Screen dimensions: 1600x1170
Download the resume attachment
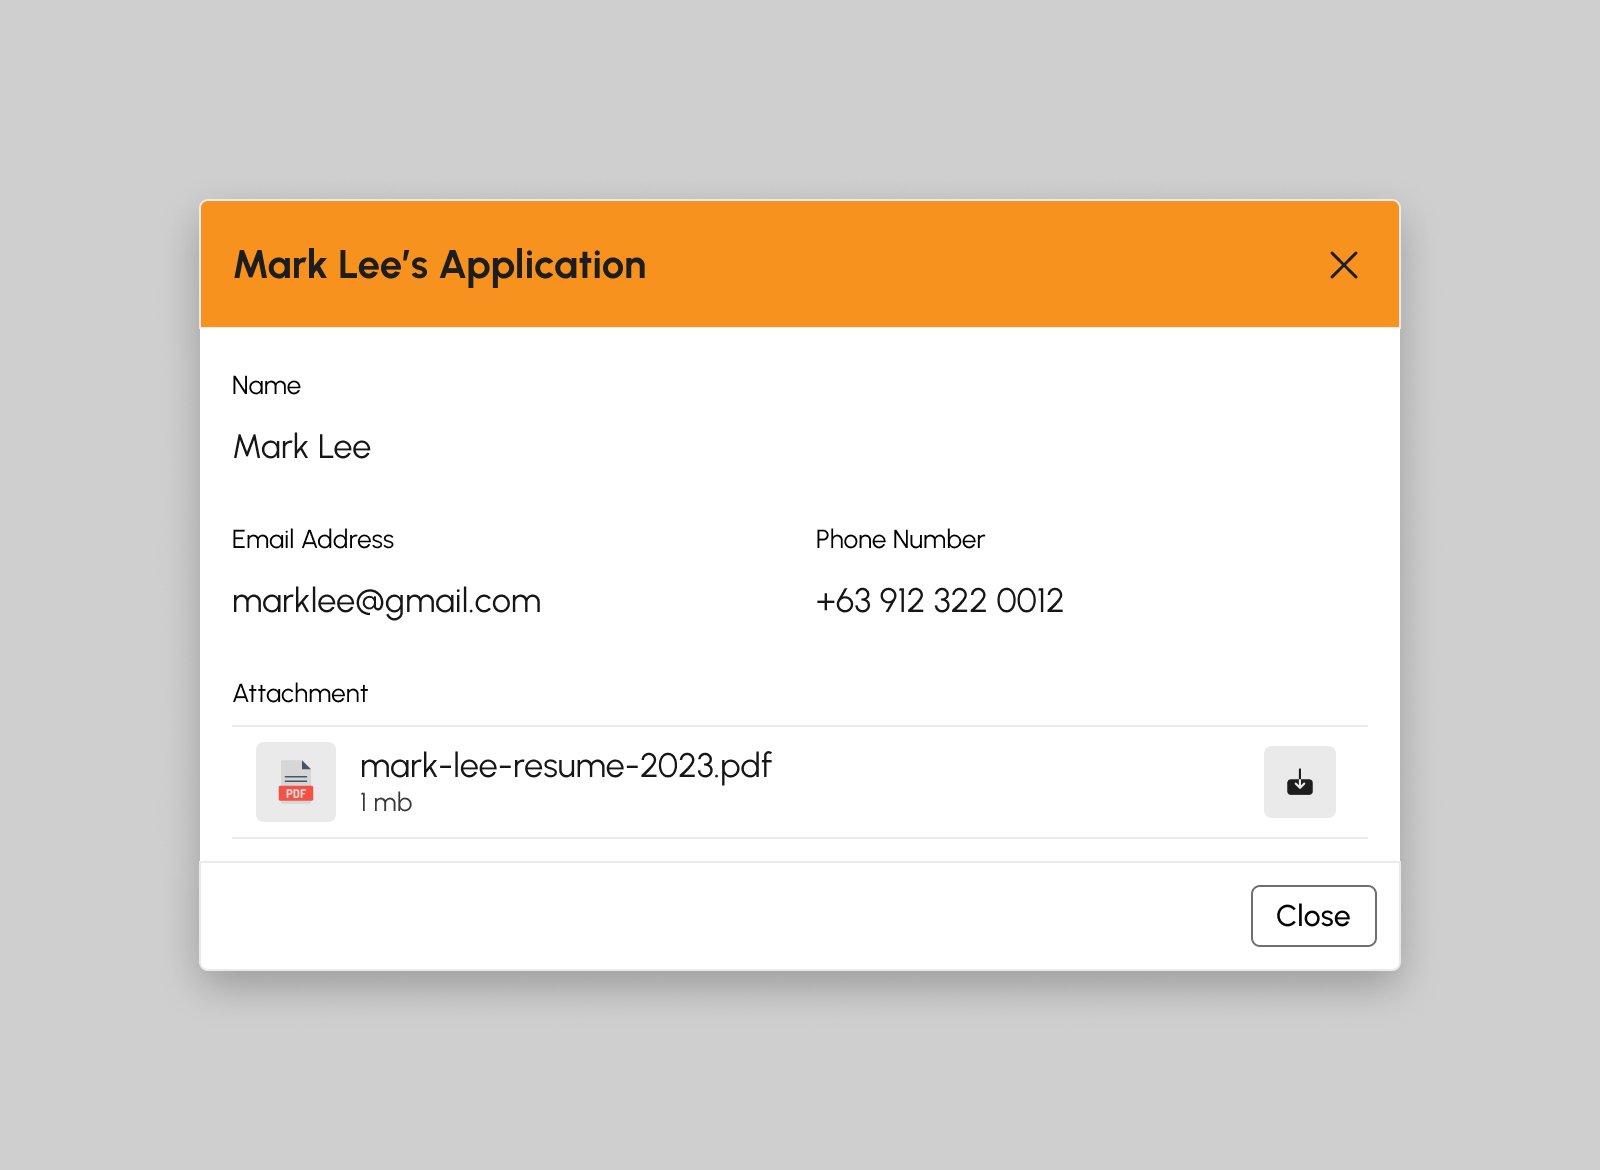tap(1299, 782)
